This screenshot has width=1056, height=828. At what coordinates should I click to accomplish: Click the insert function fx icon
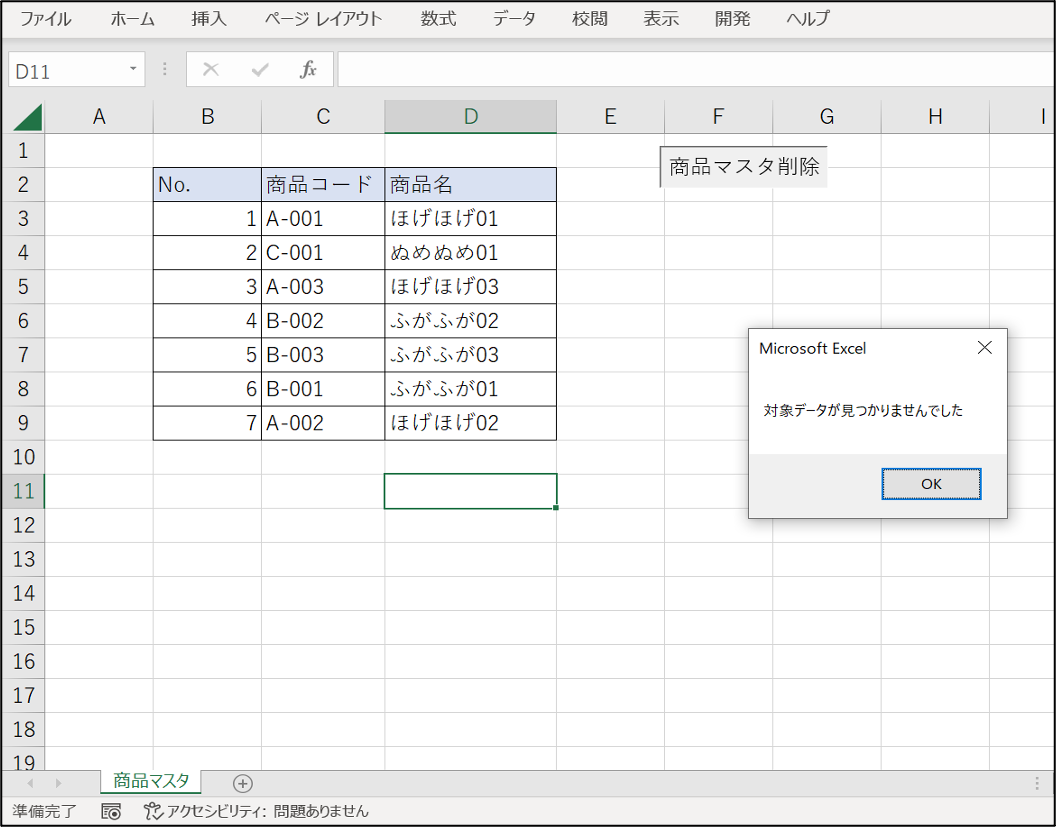click(308, 70)
